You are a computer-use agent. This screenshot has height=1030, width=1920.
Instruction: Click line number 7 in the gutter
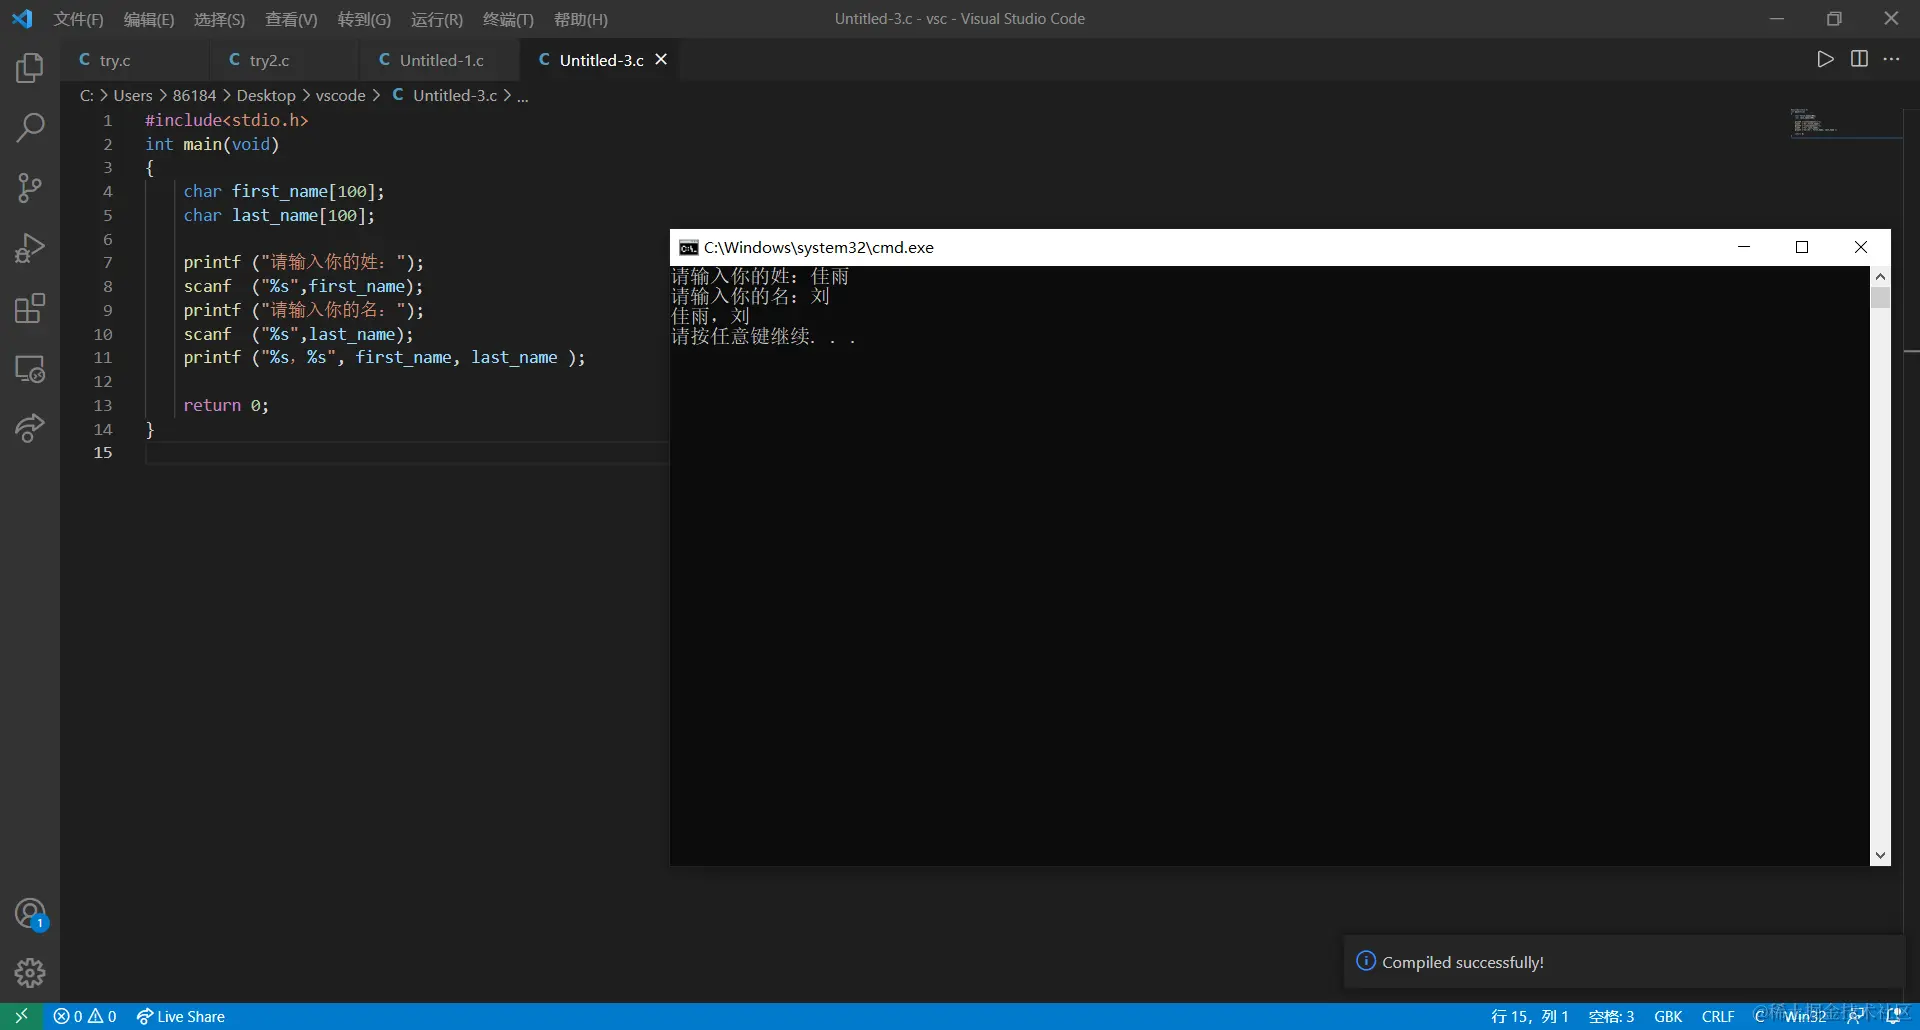click(107, 262)
